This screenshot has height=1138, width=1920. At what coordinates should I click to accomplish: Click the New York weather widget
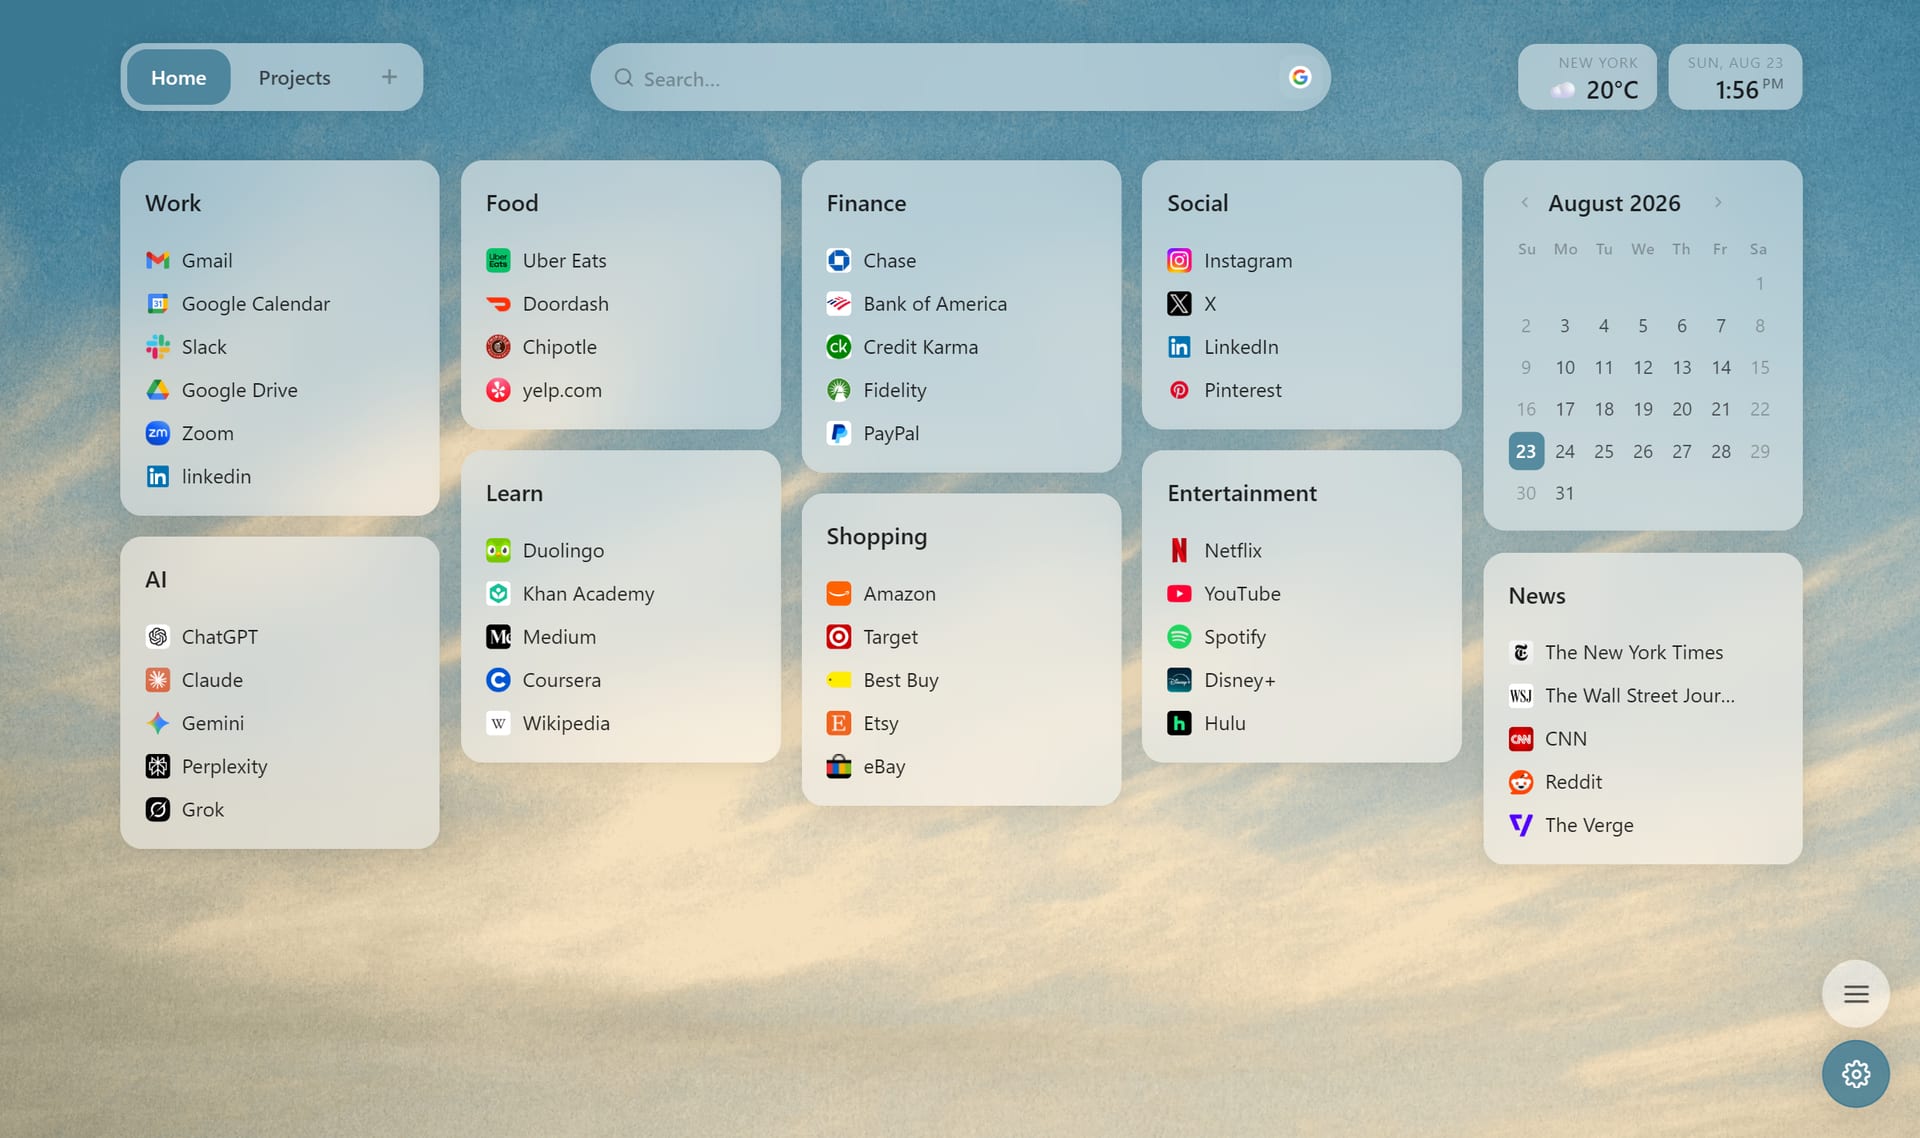click(x=1588, y=77)
